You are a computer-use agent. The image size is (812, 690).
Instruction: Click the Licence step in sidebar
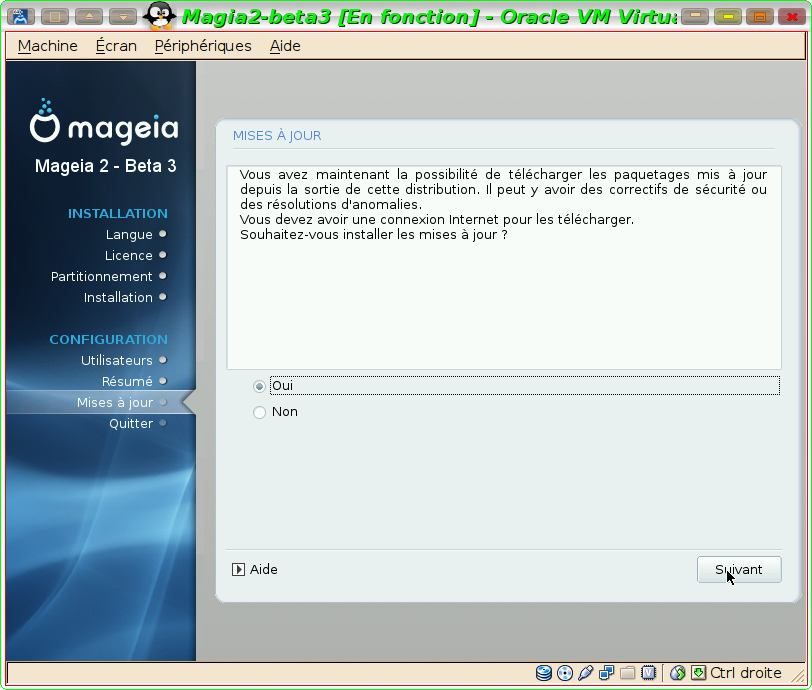click(128, 255)
